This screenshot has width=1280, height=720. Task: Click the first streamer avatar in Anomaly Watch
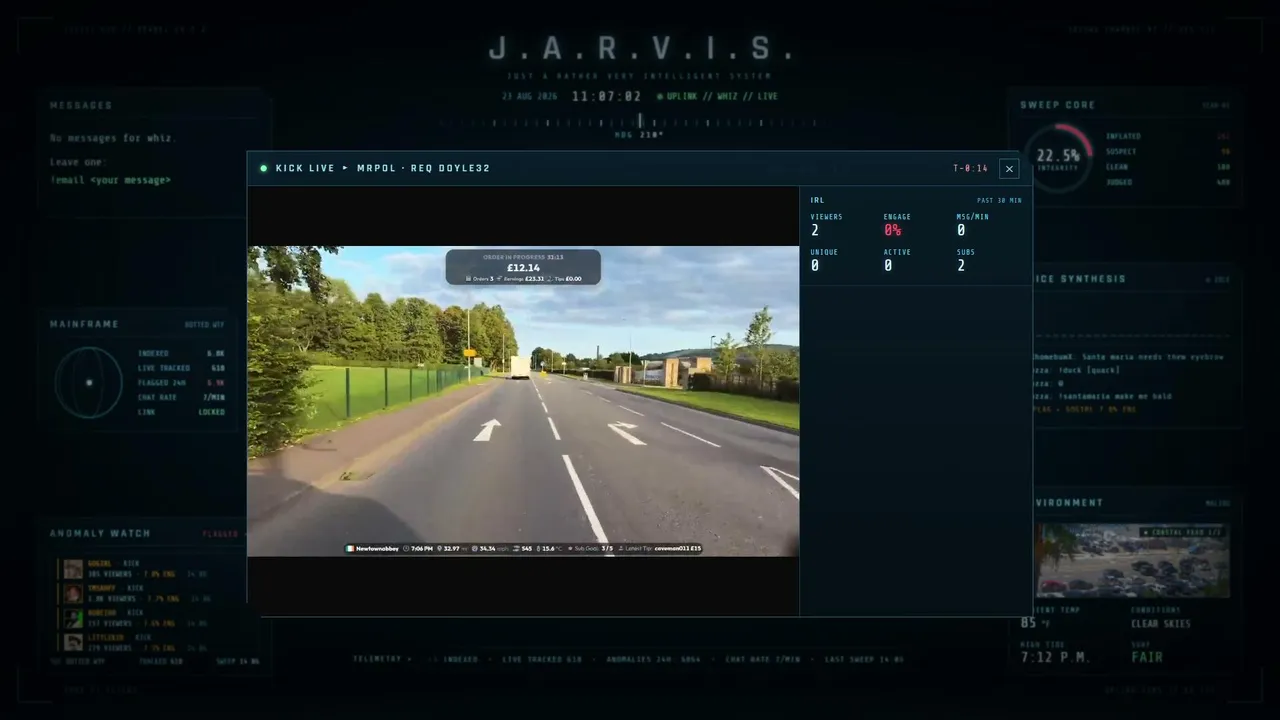click(73, 569)
